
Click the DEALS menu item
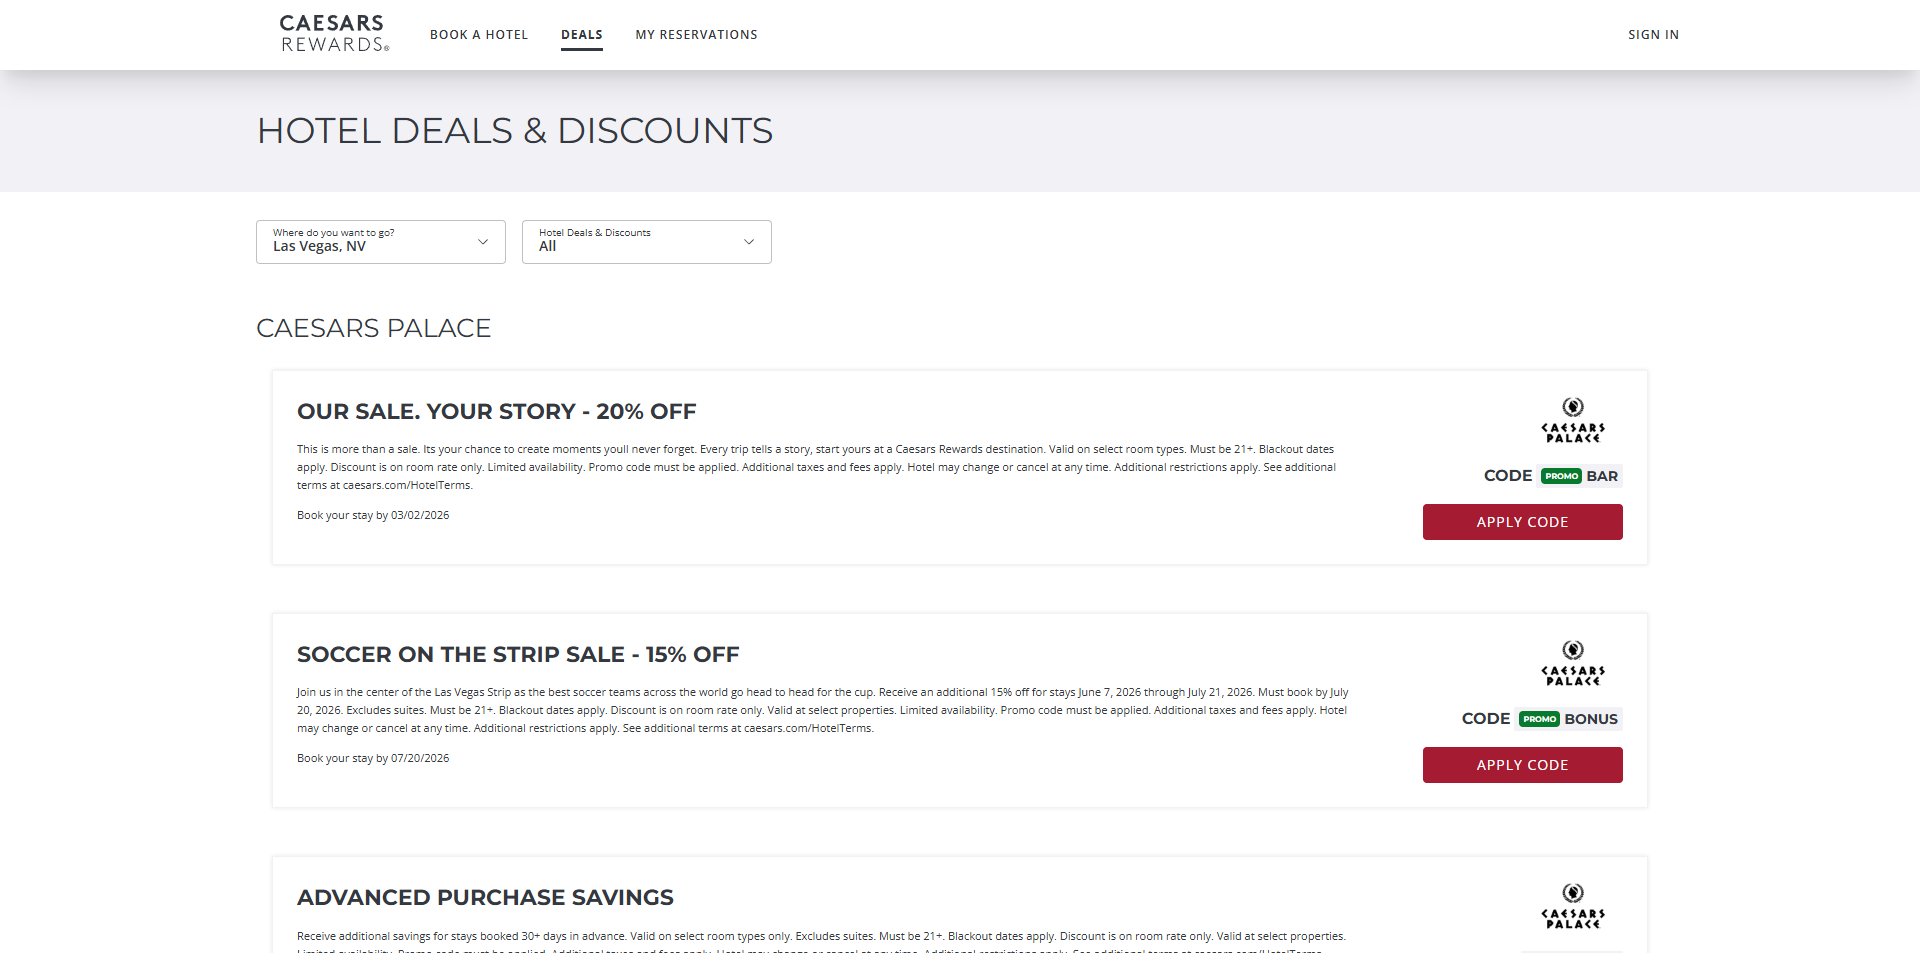(581, 34)
